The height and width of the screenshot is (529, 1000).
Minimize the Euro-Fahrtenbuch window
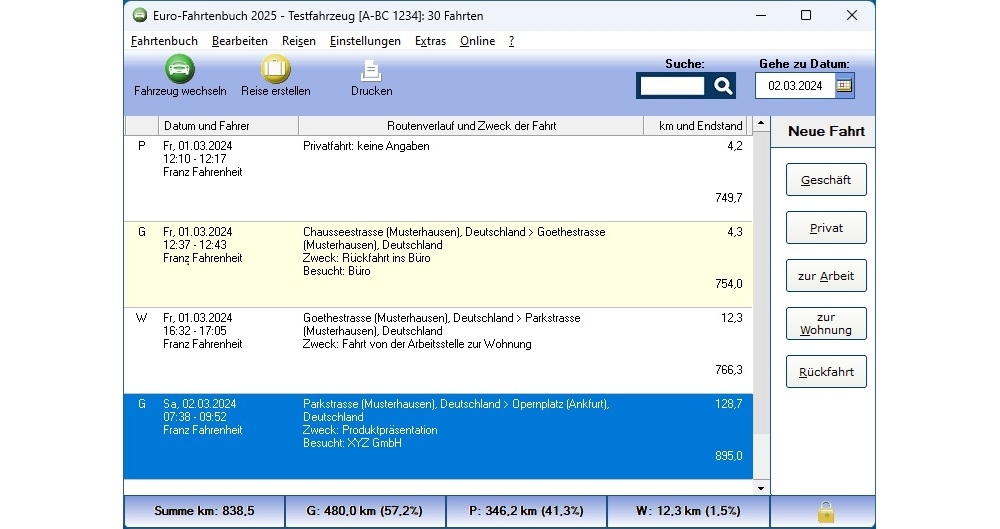point(761,15)
